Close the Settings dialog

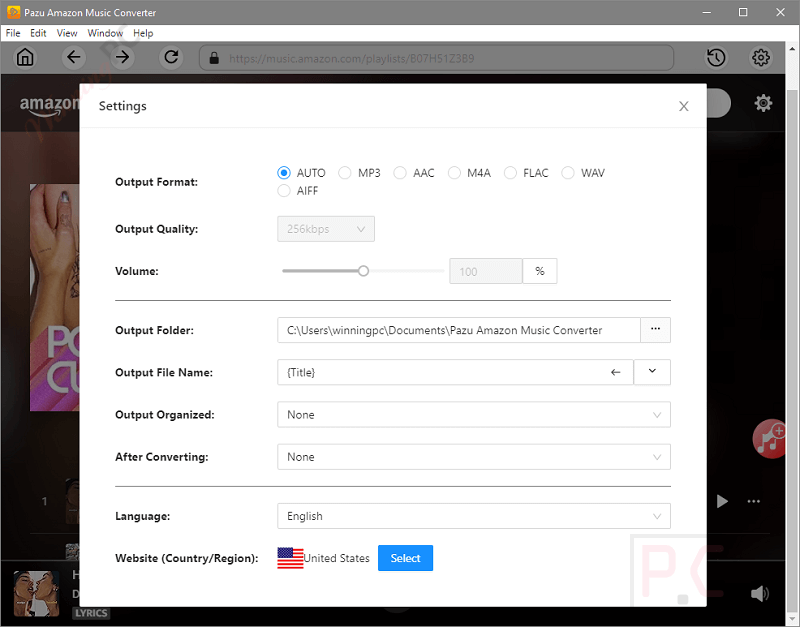[684, 106]
